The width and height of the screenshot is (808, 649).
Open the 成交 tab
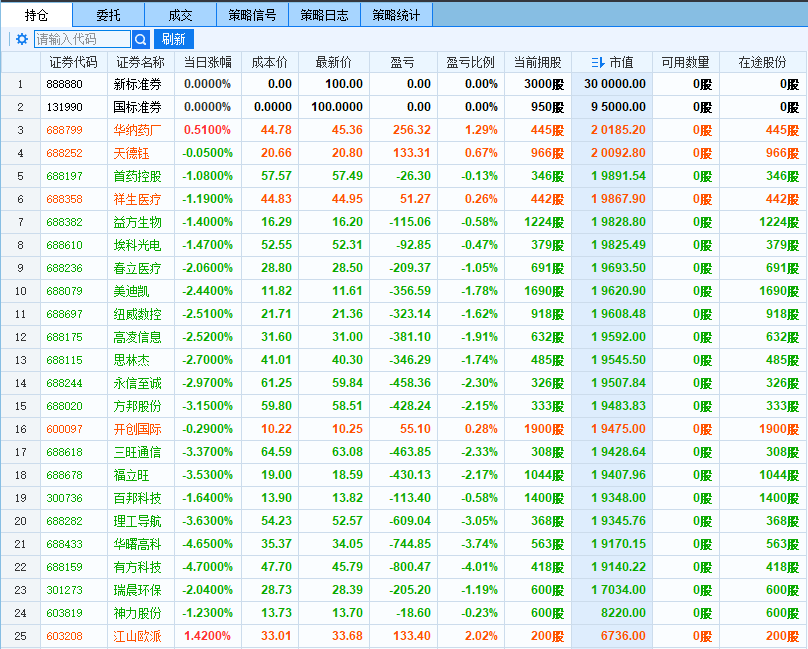point(180,15)
